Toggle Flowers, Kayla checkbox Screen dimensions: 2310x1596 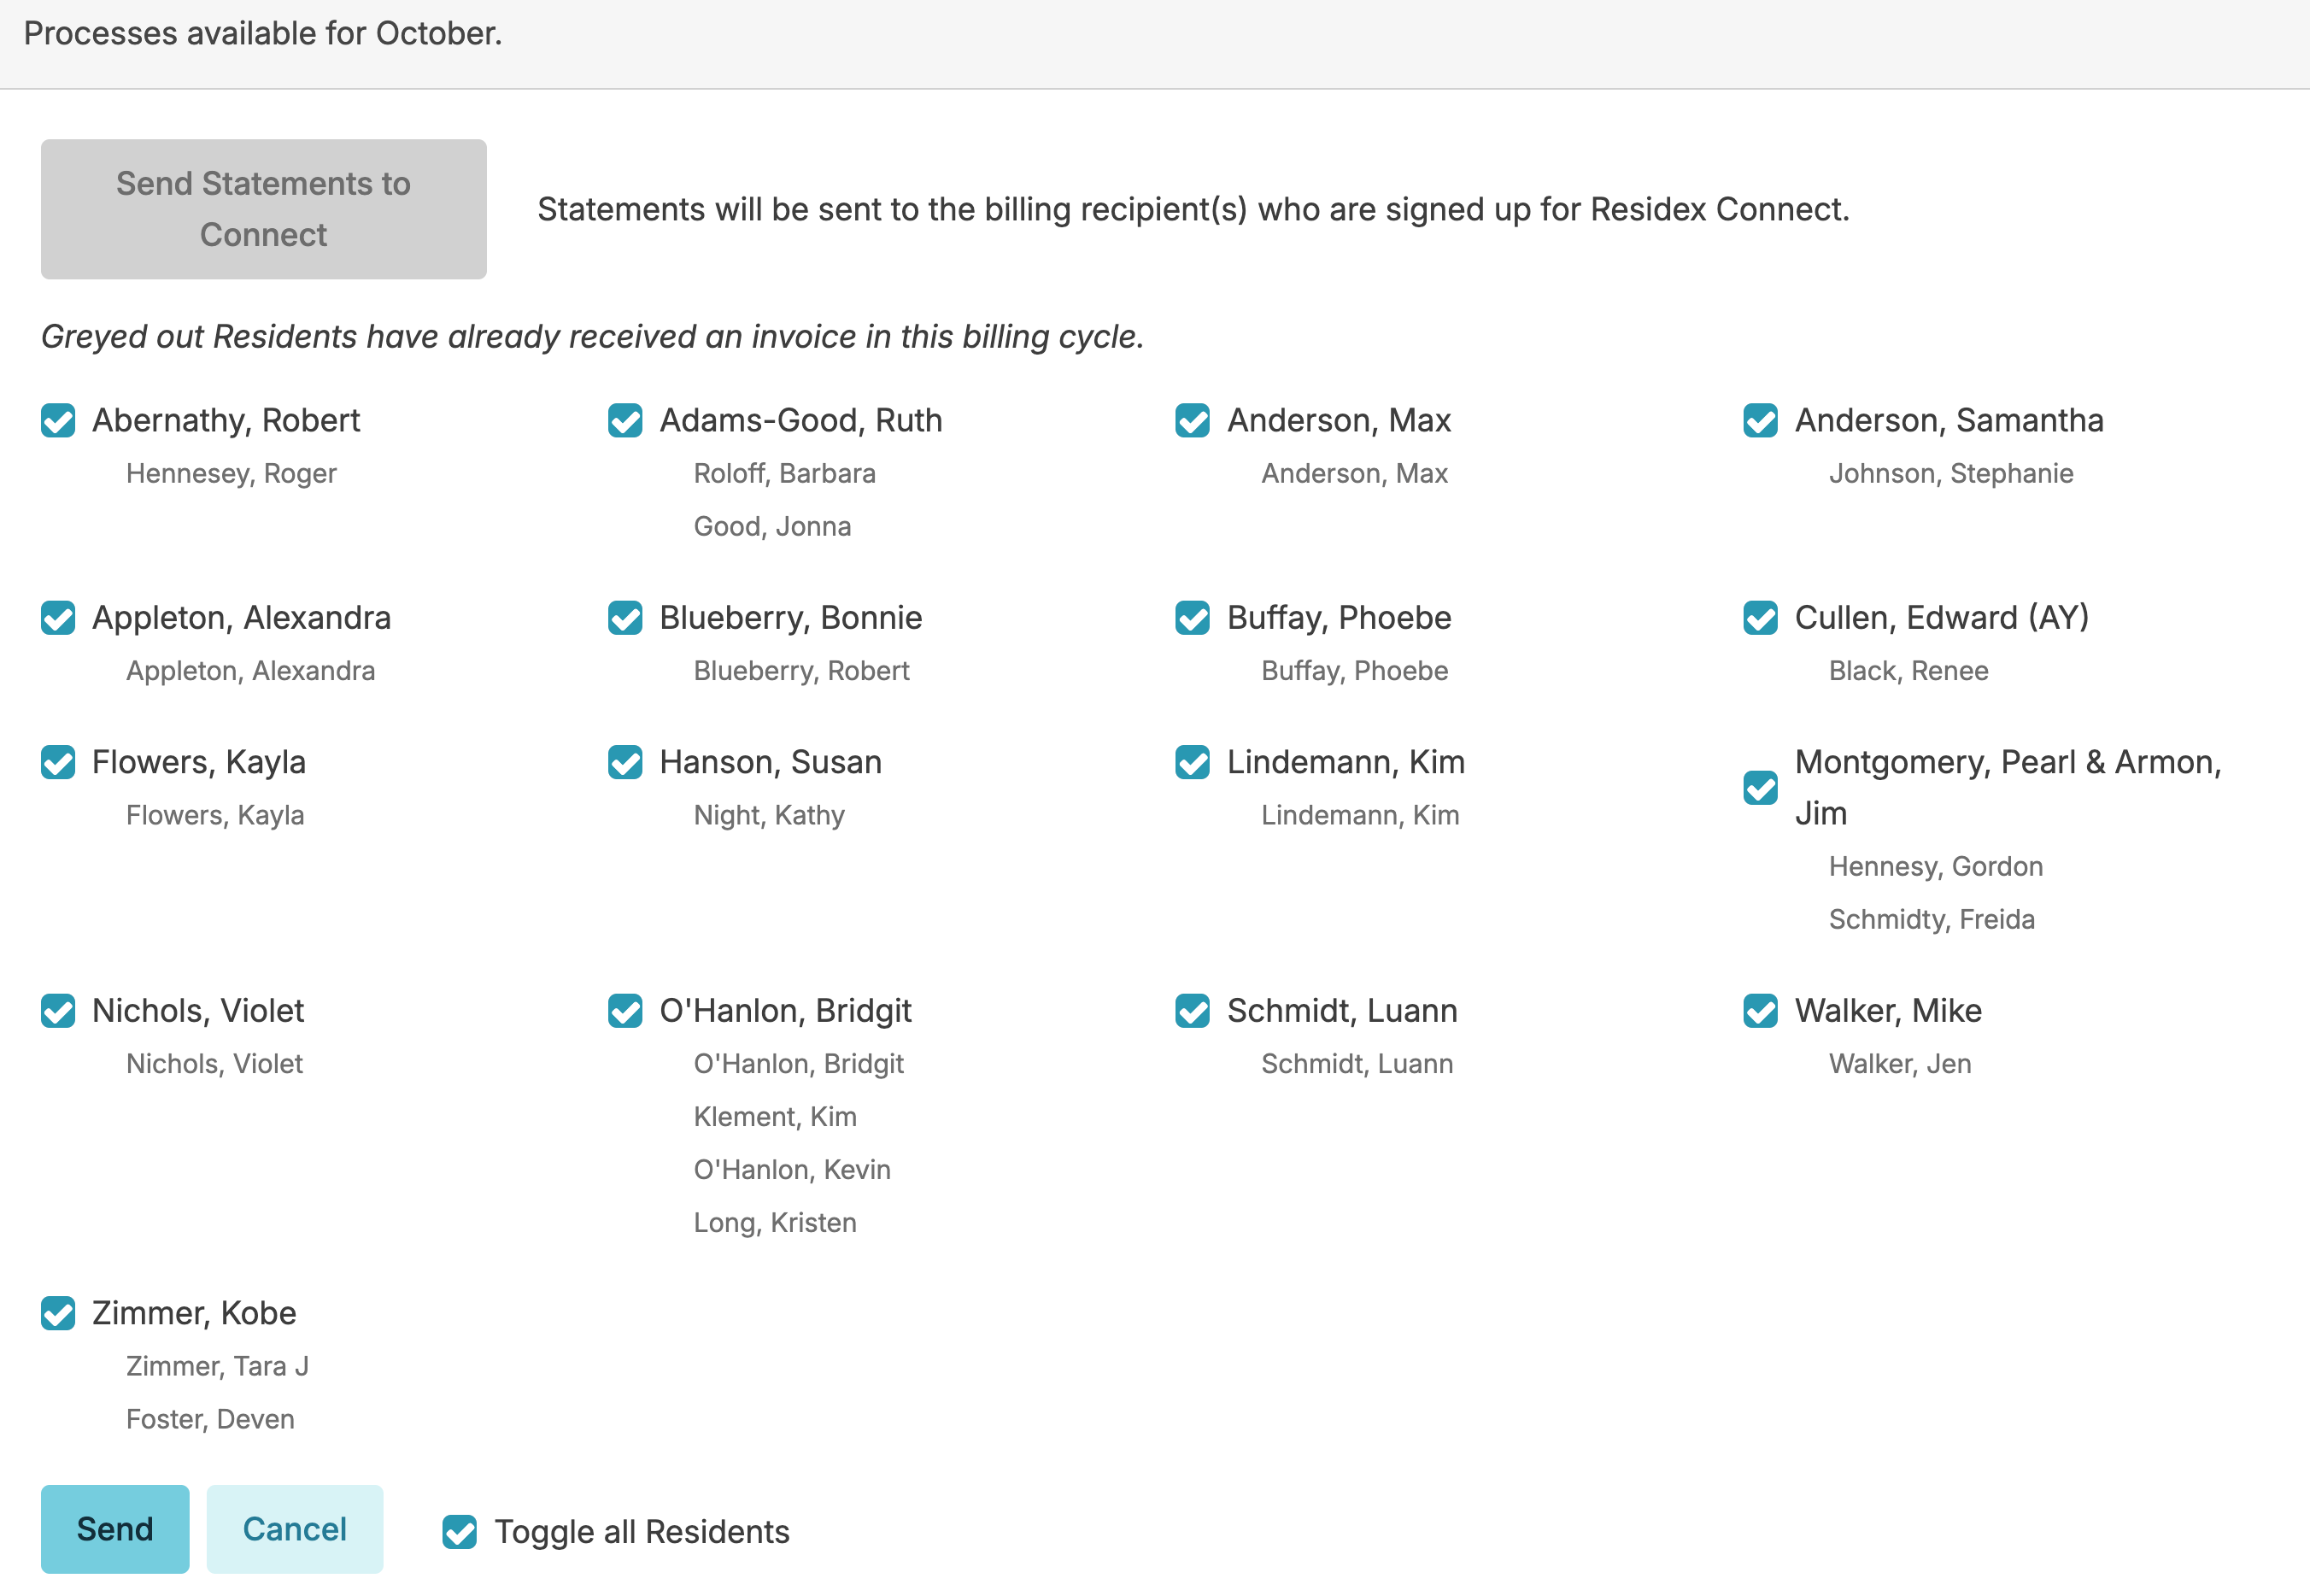(58, 762)
